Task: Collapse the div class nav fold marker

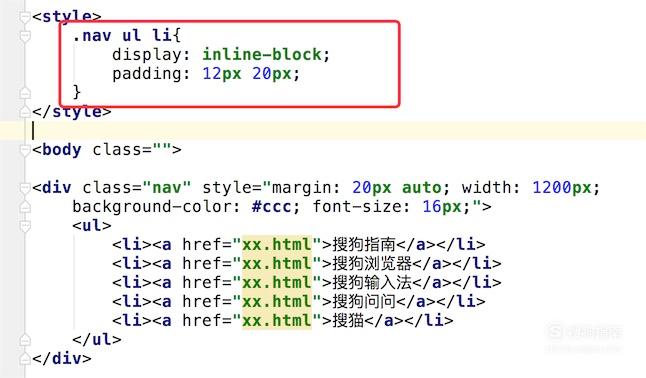Action: coord(25,188)
